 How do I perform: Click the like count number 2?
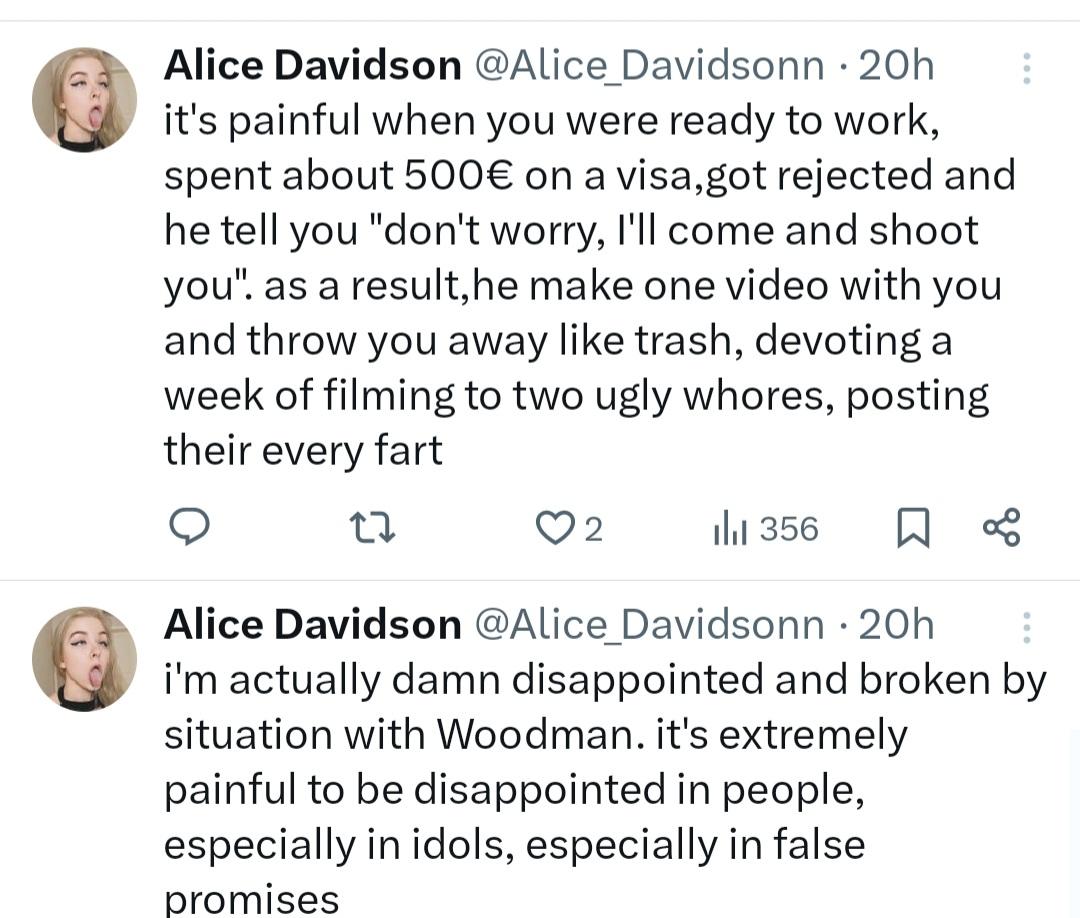pos(593,529)
